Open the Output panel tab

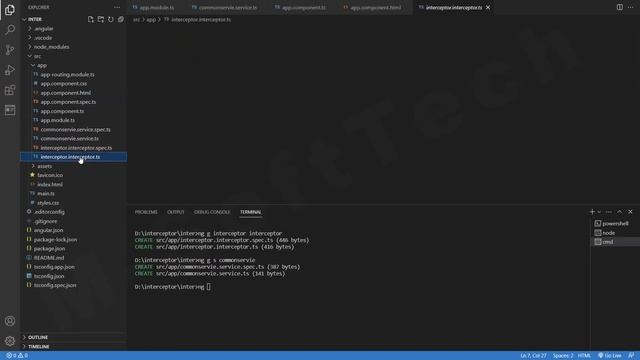(176, 212)
